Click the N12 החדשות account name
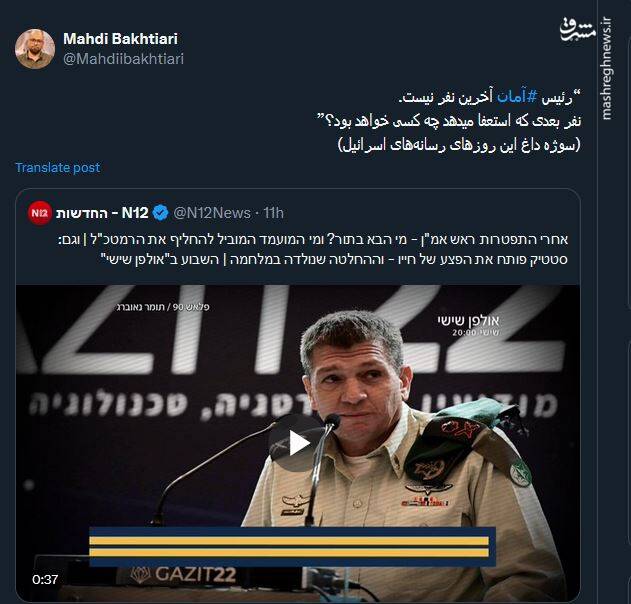The width and height of the screenshot is (631, 604). tap(102, 213)
